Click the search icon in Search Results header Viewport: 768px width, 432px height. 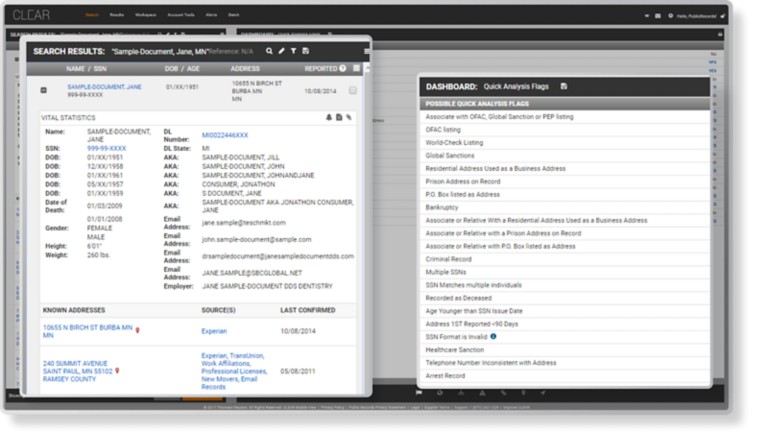(269, 51)
